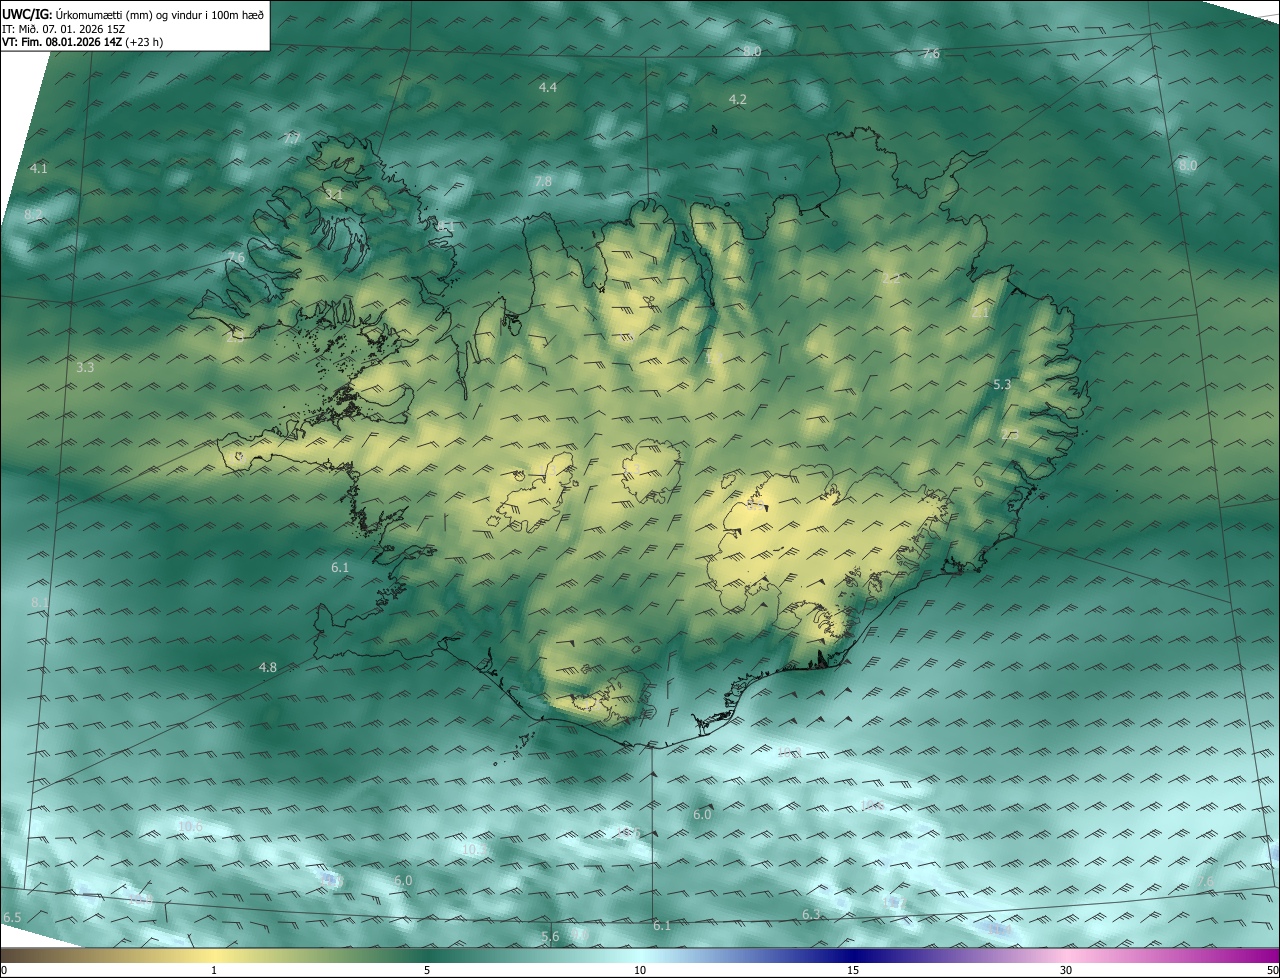Click the '0' label on the color scale
This screenshot has height=978, width=1280.
(4, 970)
